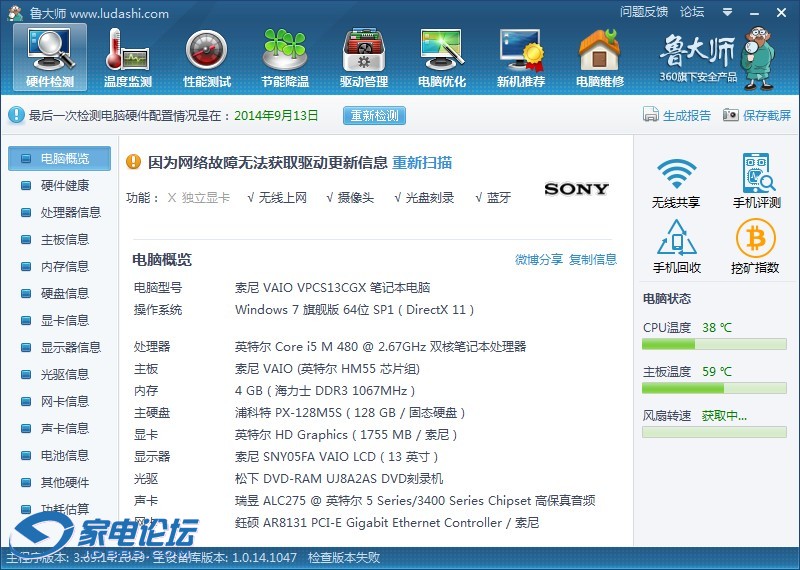Switch to 硬盘信息 in the sidebar

[x=64, y=293]
